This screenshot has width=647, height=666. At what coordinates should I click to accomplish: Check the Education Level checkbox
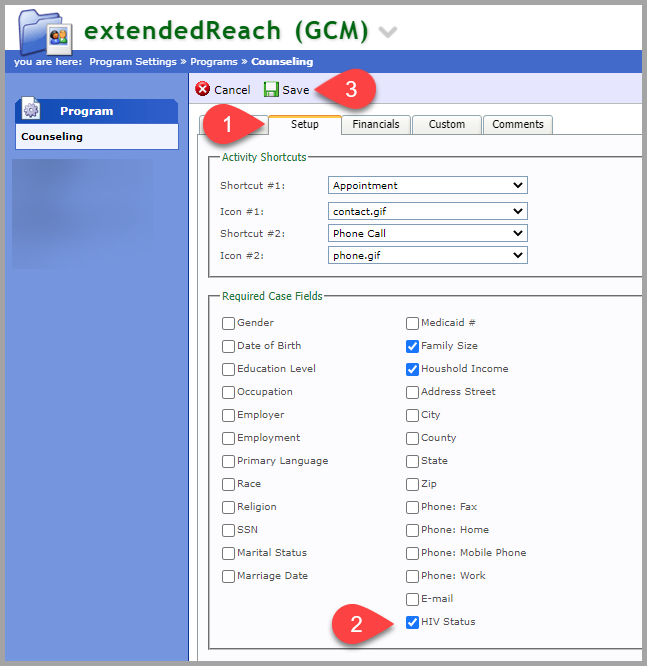pos(228,369)
